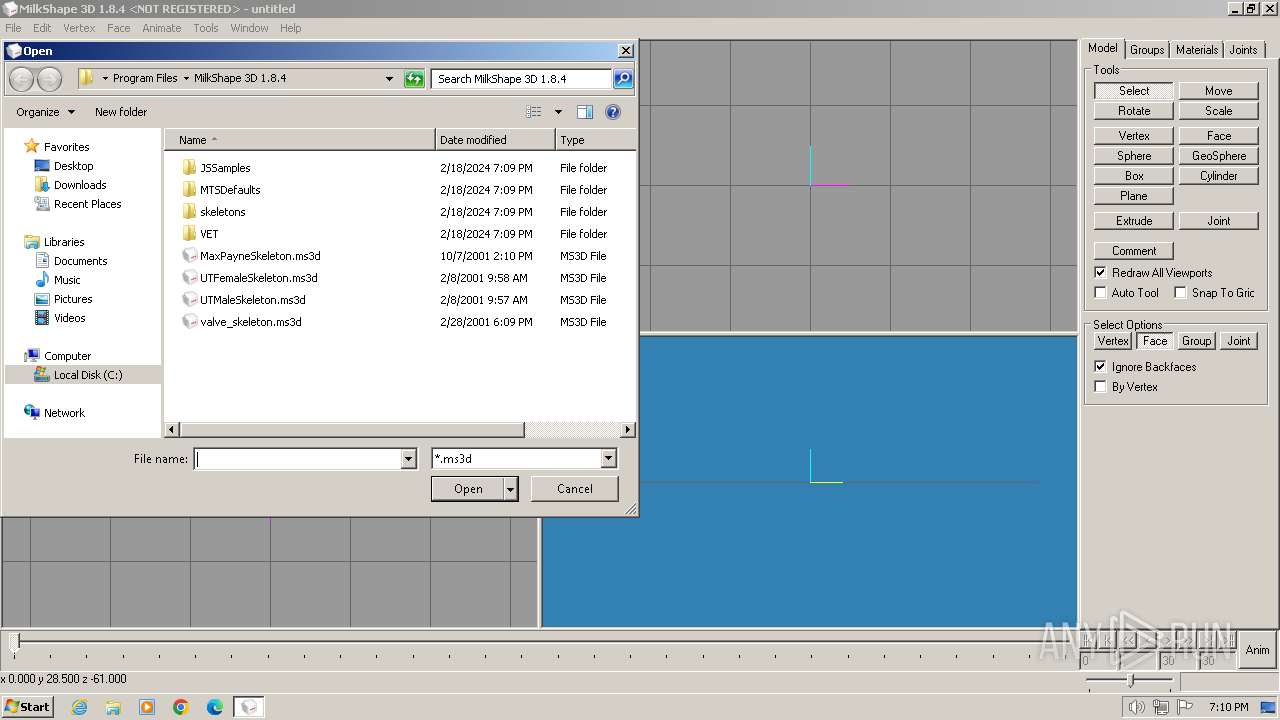
Task: Expand the Program Files breadcrumb arrow
Action: tap(186, 78)
